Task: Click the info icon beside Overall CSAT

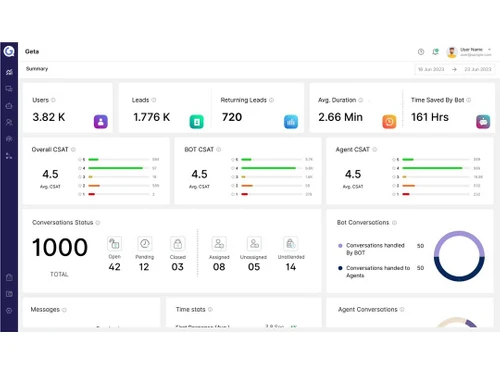Action: pos(73,149)
